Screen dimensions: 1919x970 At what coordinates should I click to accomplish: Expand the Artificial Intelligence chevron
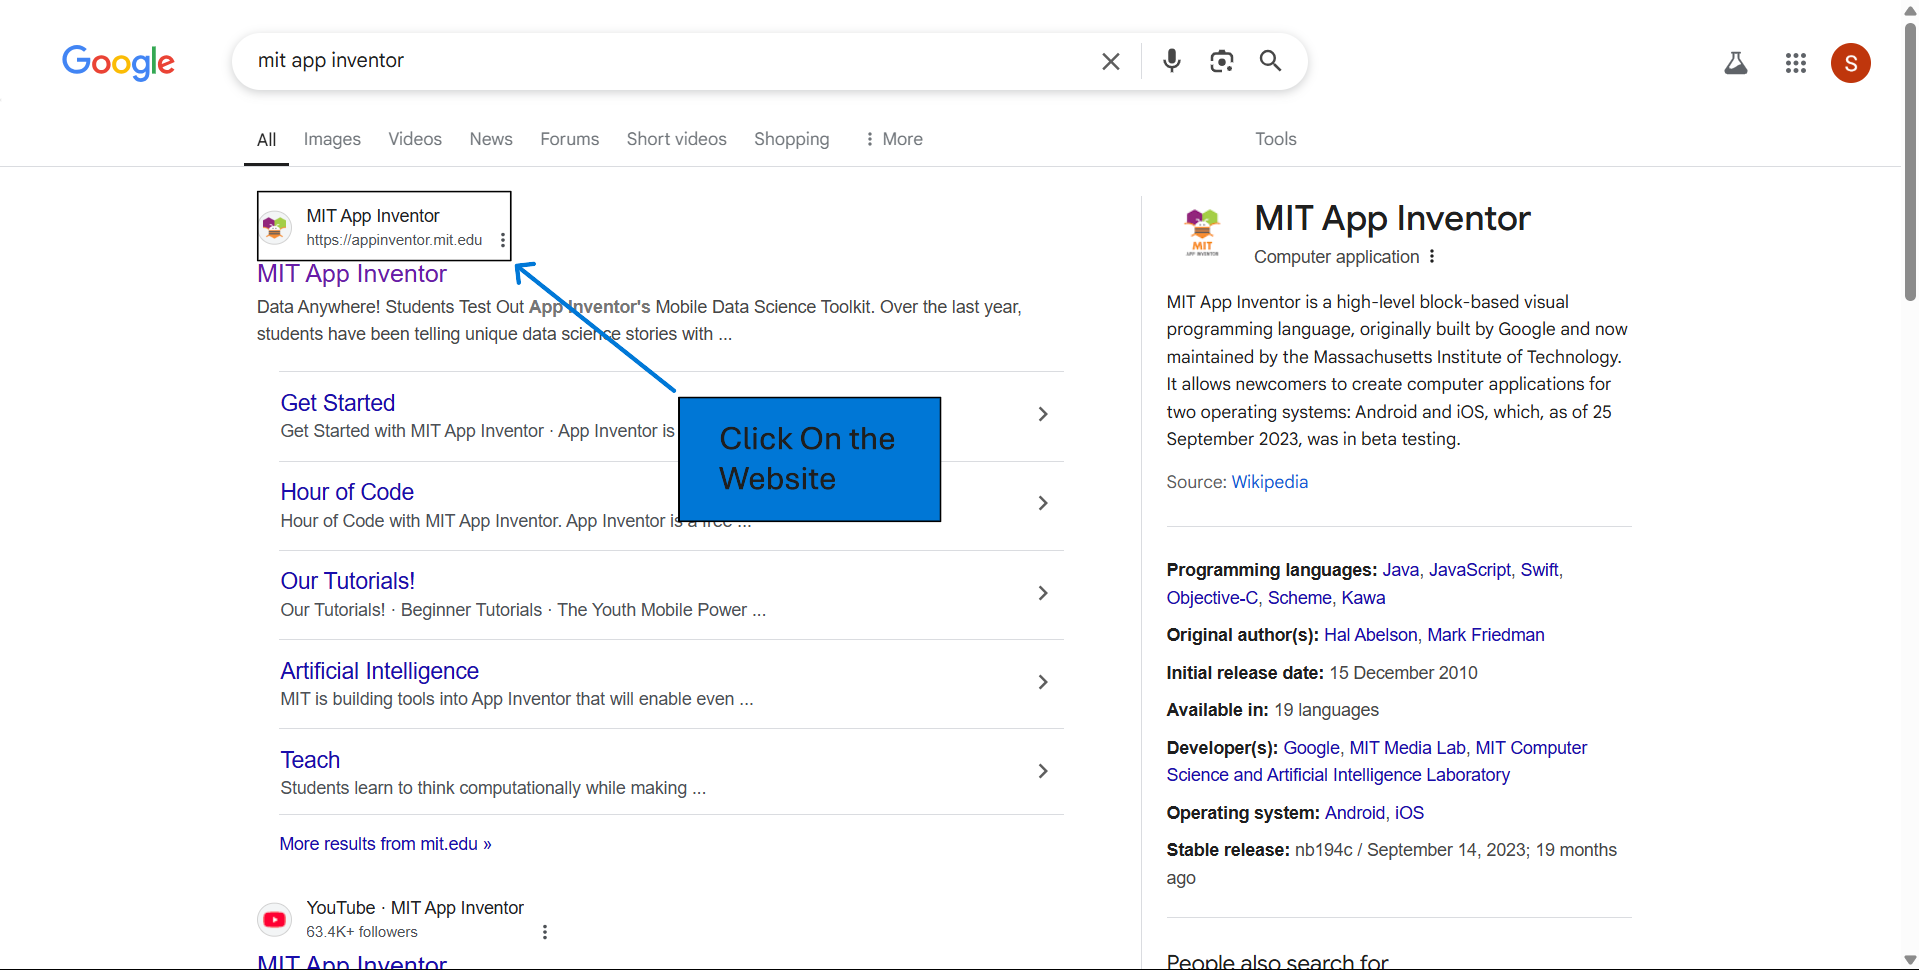(1043, 682)
